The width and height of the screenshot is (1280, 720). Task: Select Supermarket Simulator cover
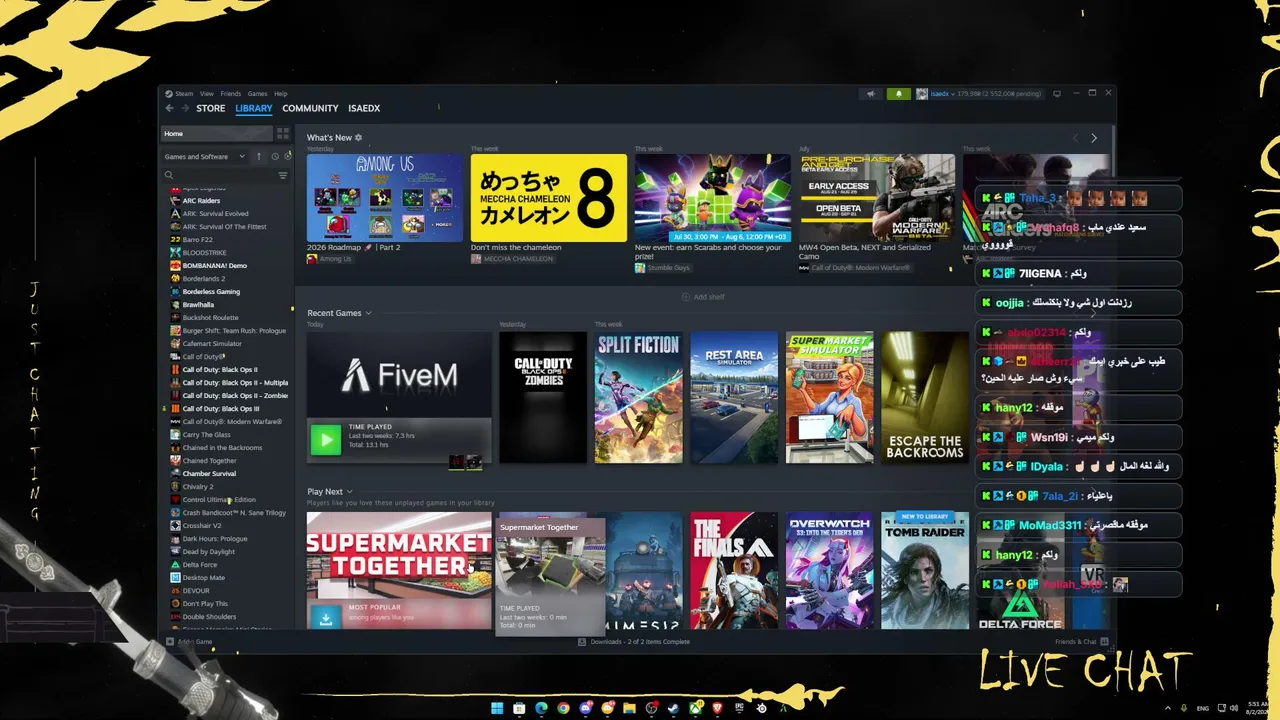click(830, 397)
